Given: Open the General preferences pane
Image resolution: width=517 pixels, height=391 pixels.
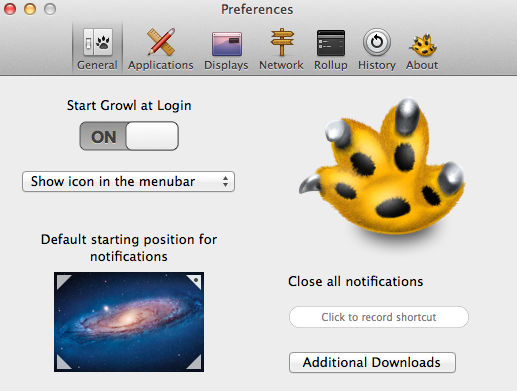Looking at the screenshot, I should click(97, 49).
